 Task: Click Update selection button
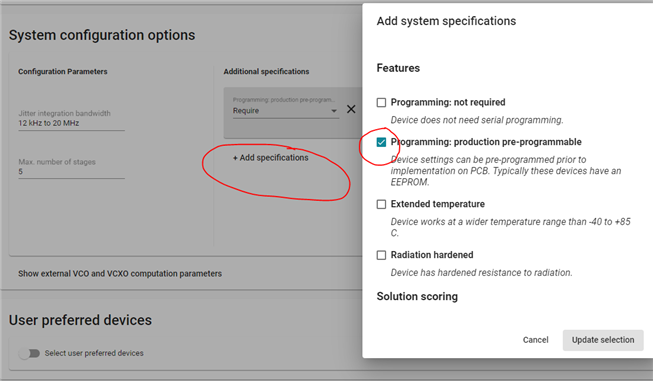coord(603,340)
